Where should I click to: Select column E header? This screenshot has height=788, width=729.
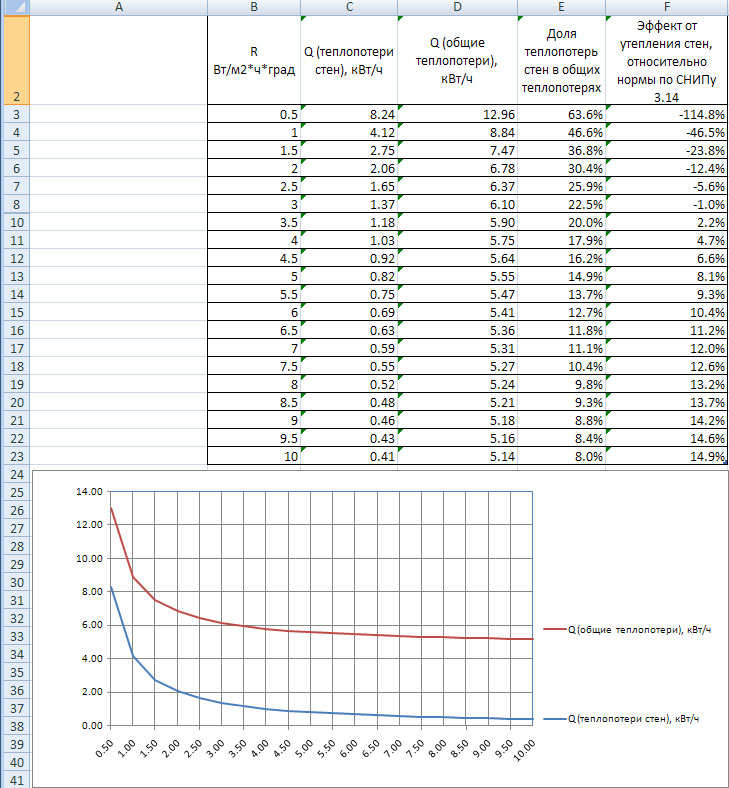pyautogui.click(x=561, y=7)
